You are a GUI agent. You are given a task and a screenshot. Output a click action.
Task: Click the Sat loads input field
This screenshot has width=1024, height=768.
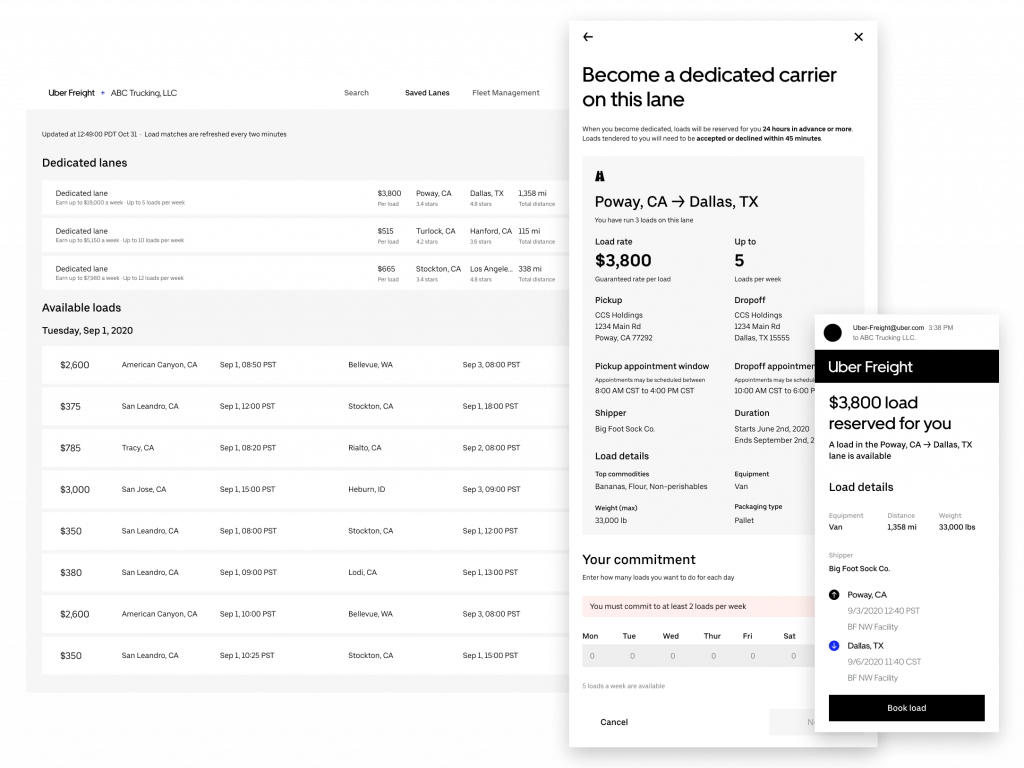click(793, 656)
